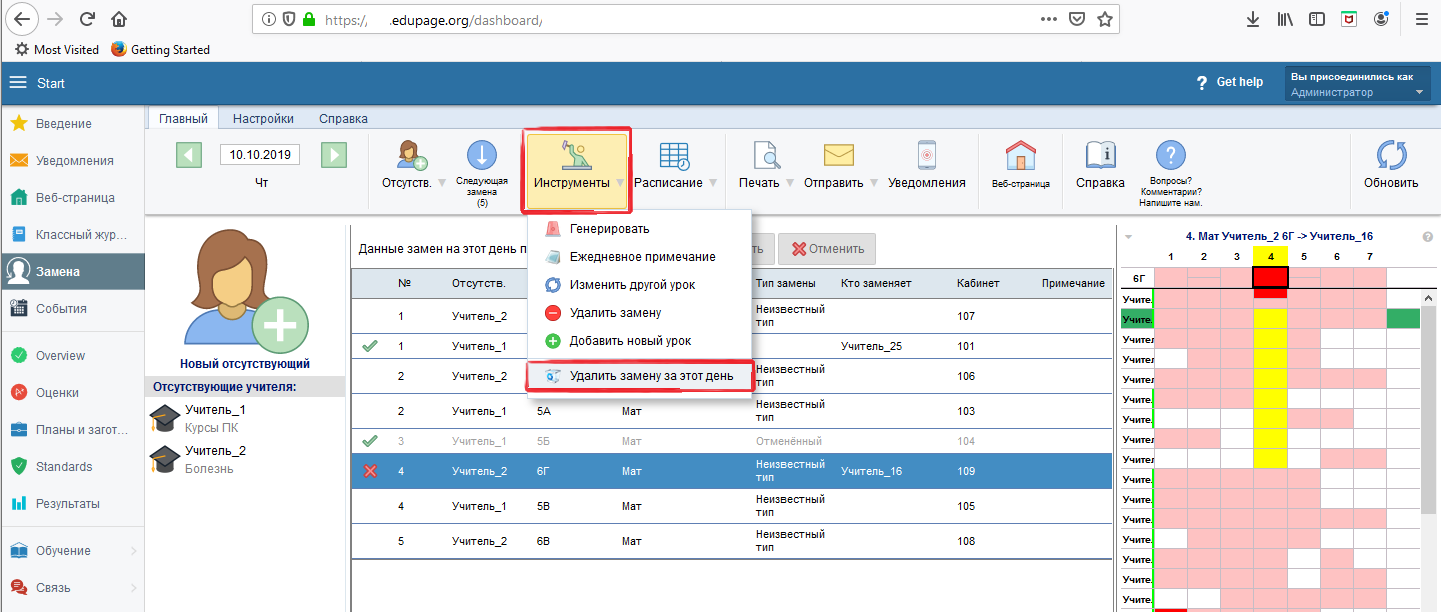
Task: Click the browser Home button
Action: pyautogui.click(x=119, y=19)
